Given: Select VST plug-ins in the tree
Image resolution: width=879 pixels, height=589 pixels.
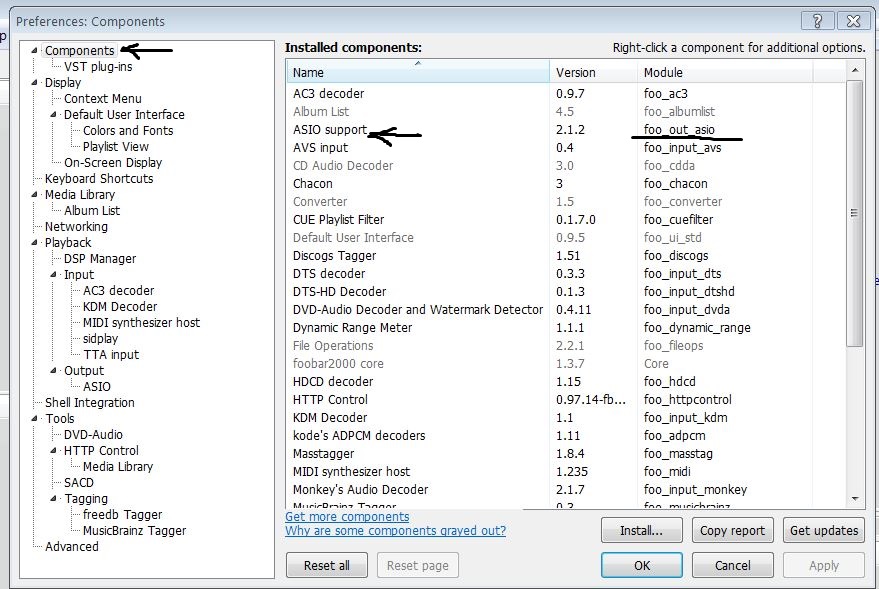Looking at the screenshot, I should tap(98, 67).
